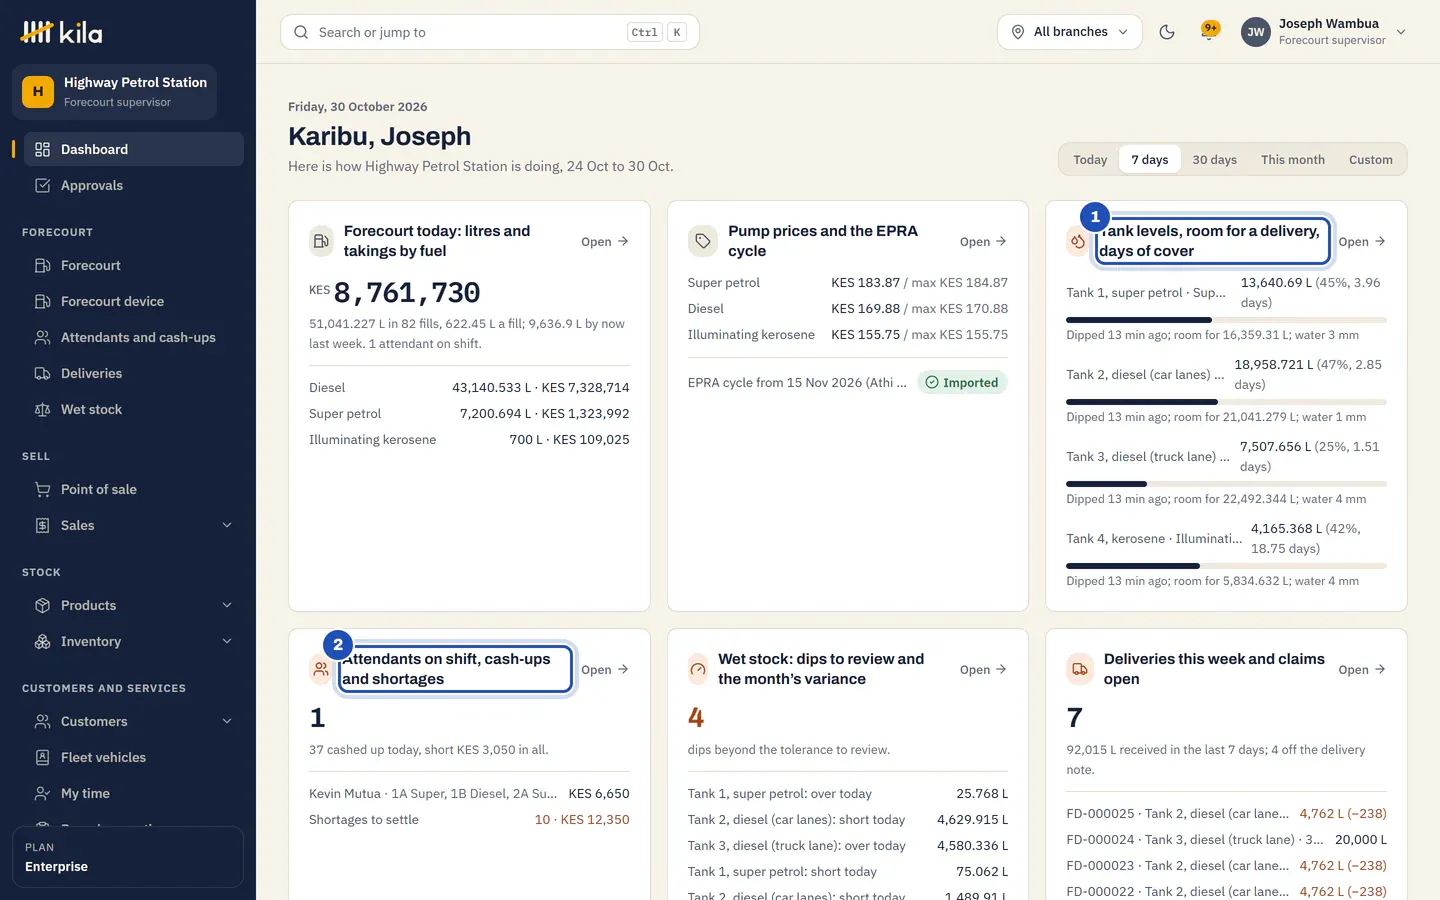Open notifications bell with 9+ badge
Image resolution: width=1440 pixels, height=900 pixels.
tap(1209, 32)
